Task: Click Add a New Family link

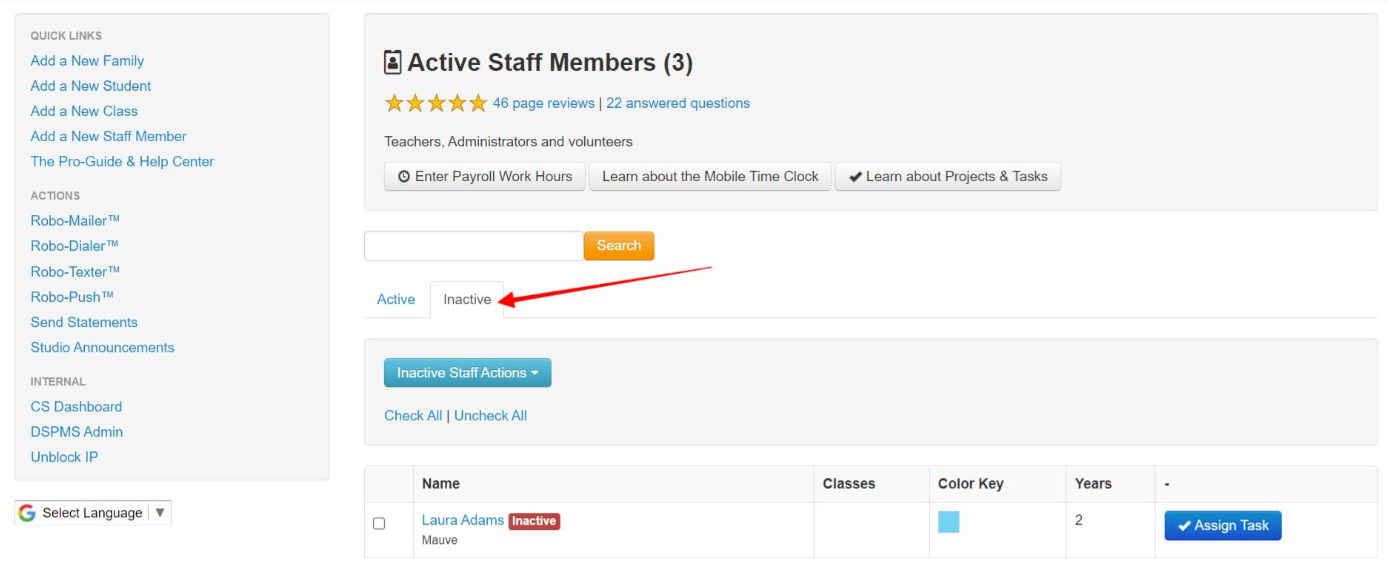Action: (87, 61)
